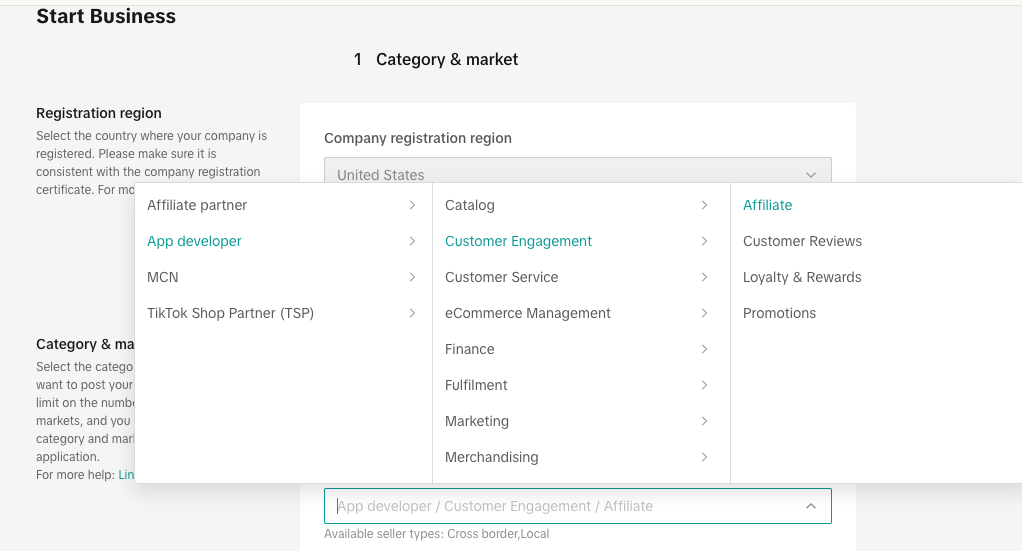
Task: Collapse the category cascader using its arrow
Action: click(810, 506)
